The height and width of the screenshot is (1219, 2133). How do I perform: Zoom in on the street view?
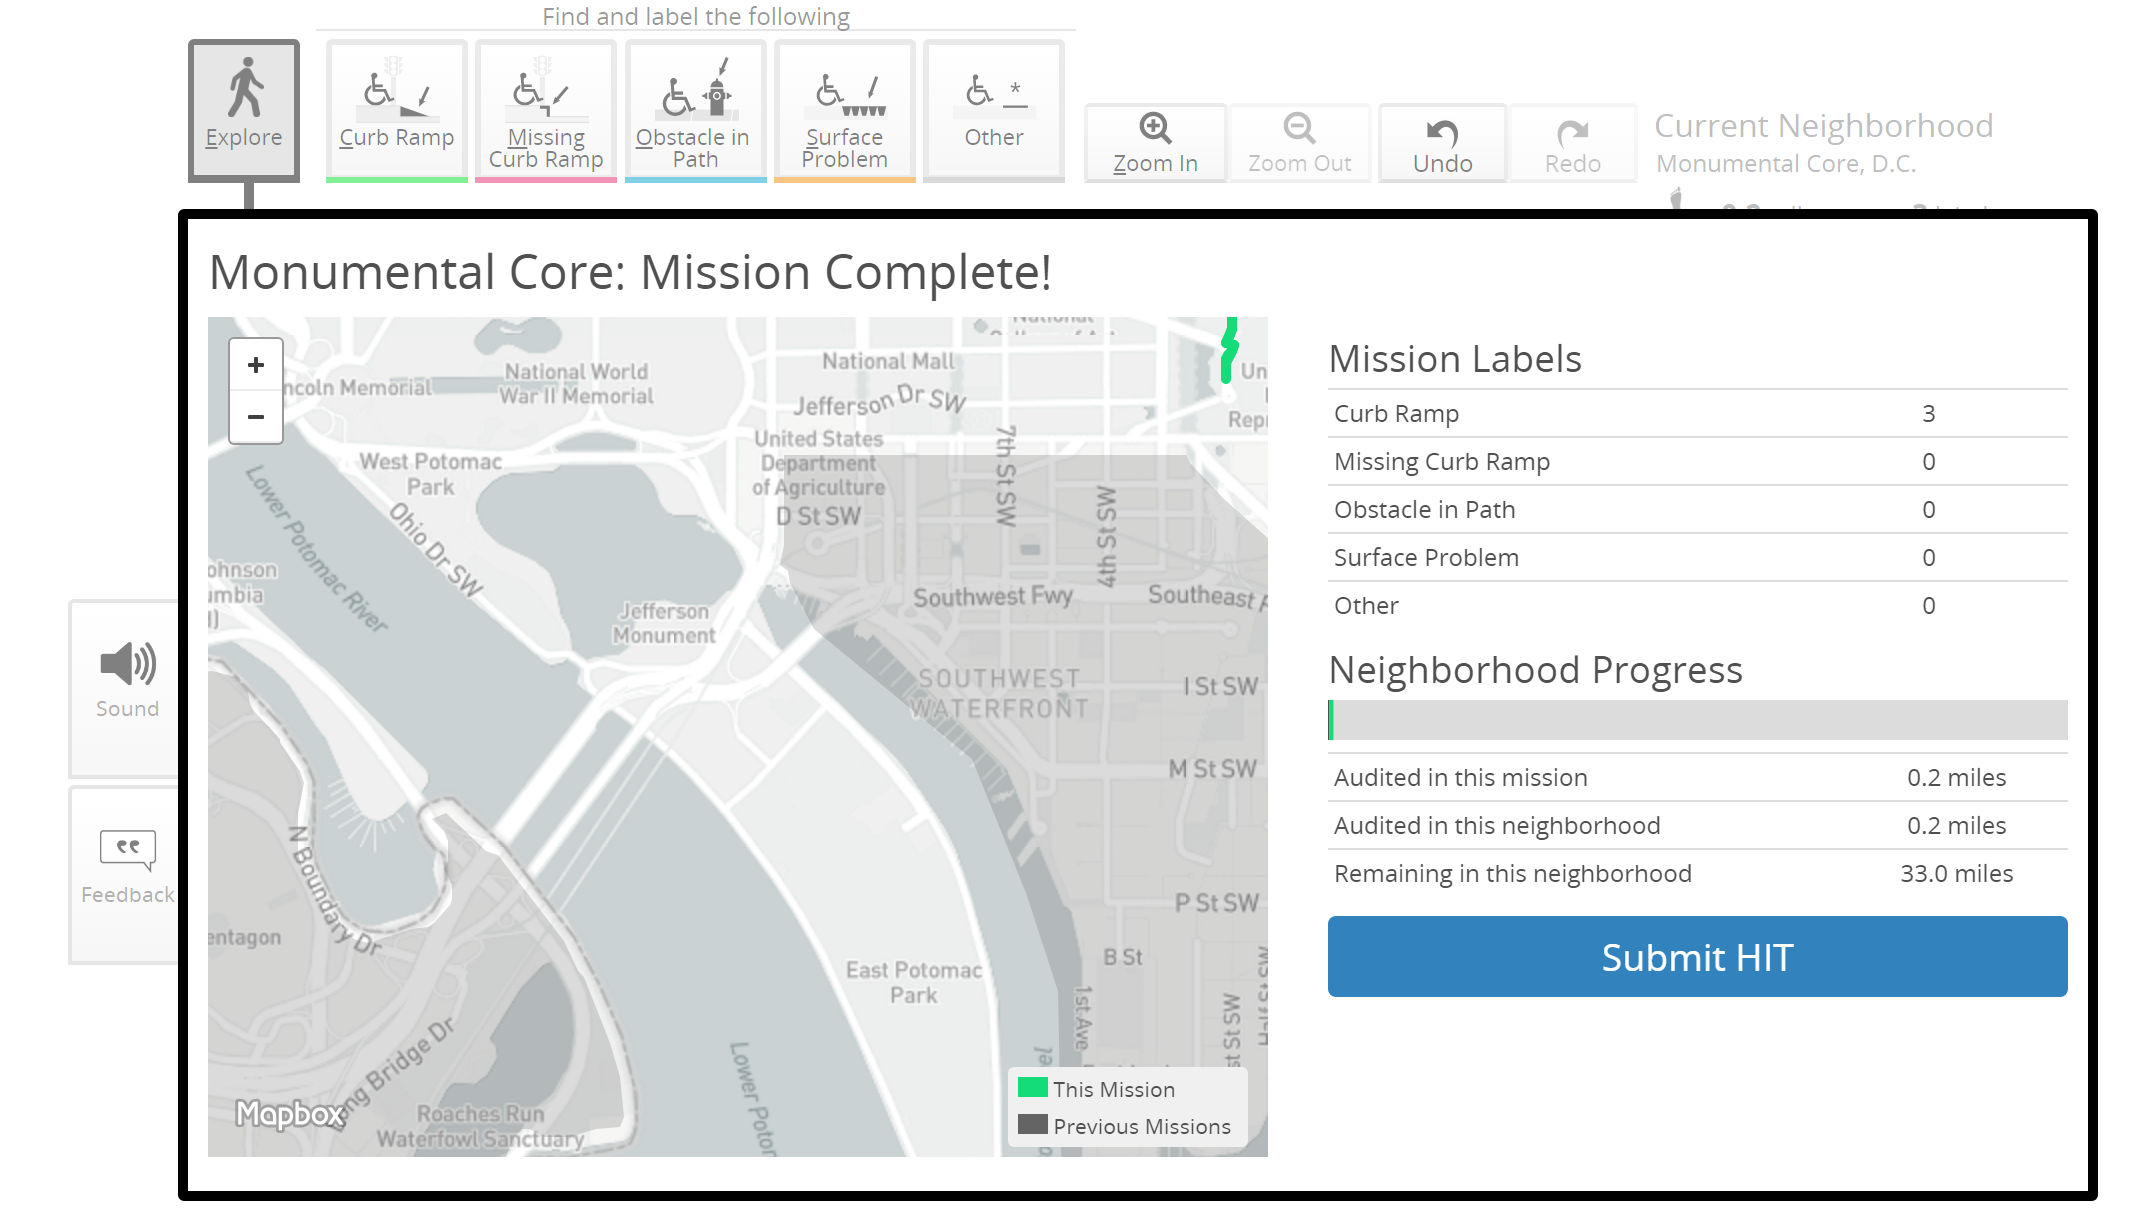pos(1154,142)
